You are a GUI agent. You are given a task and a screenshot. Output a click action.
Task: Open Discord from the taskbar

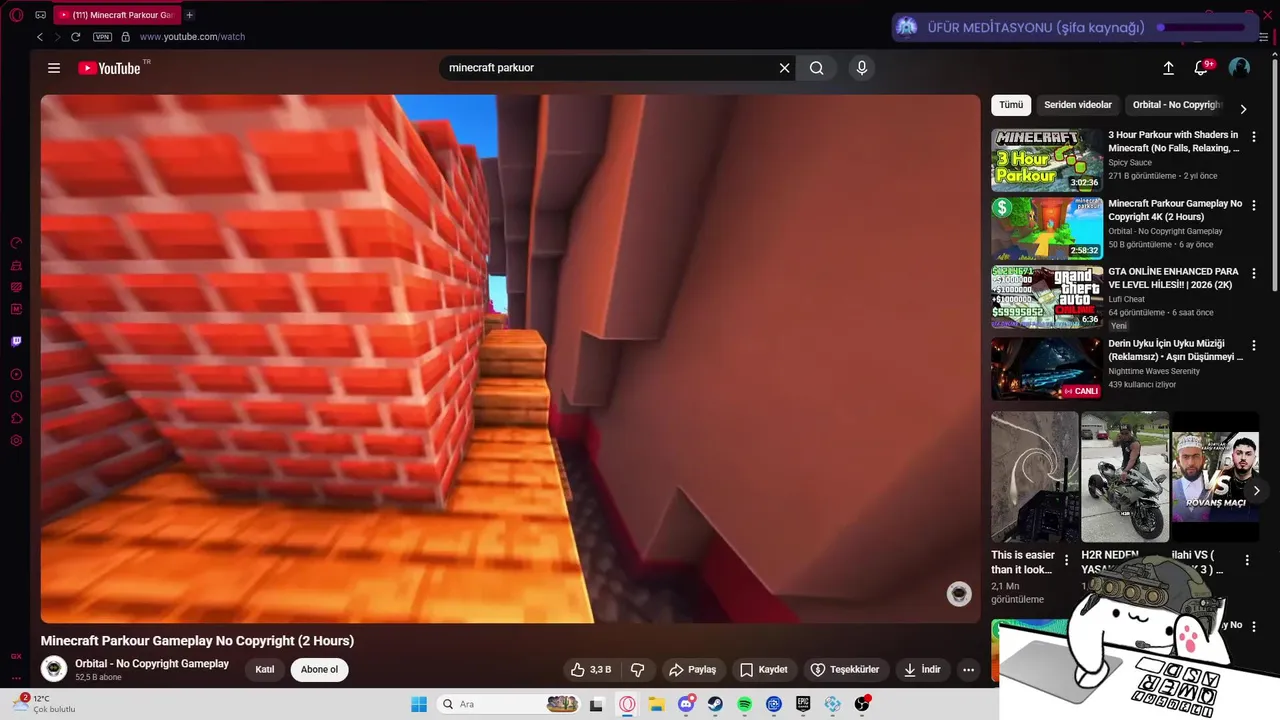coord(686,704)
